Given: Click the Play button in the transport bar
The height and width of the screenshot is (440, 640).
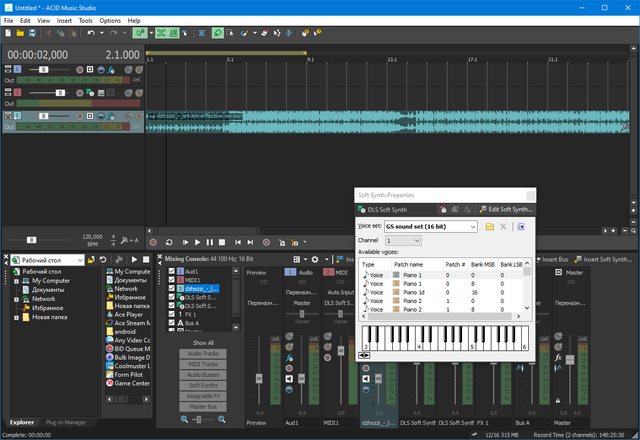Looking at the screenshot, I should click(198, 242).
